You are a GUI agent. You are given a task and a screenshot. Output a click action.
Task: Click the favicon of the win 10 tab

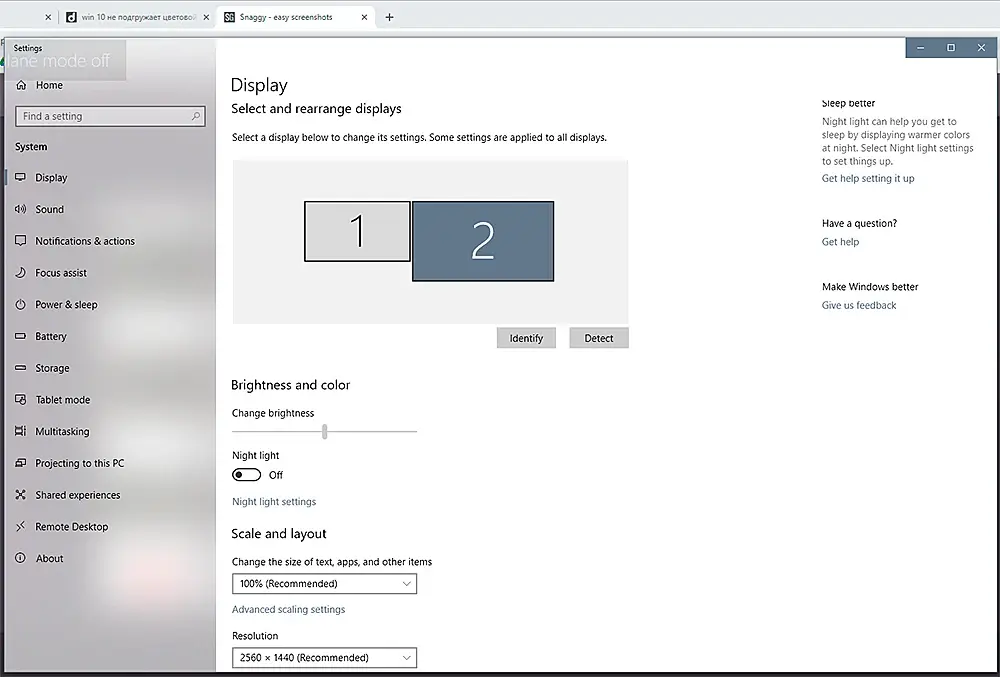tap(71, 17)
